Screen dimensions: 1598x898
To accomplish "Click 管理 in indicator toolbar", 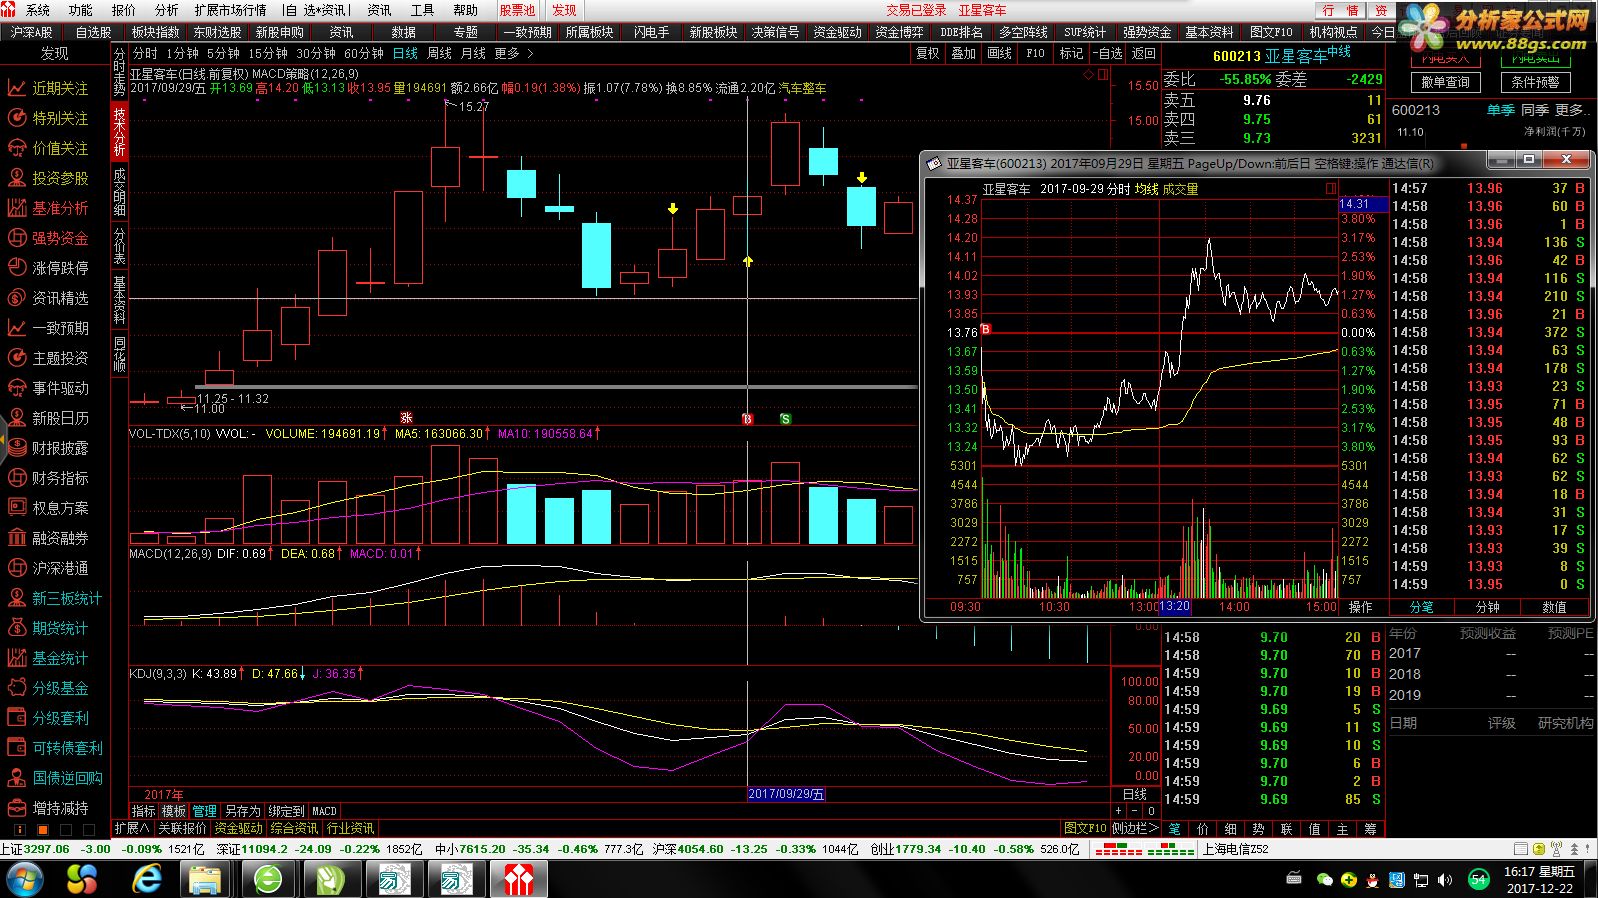I will (205, 811).
